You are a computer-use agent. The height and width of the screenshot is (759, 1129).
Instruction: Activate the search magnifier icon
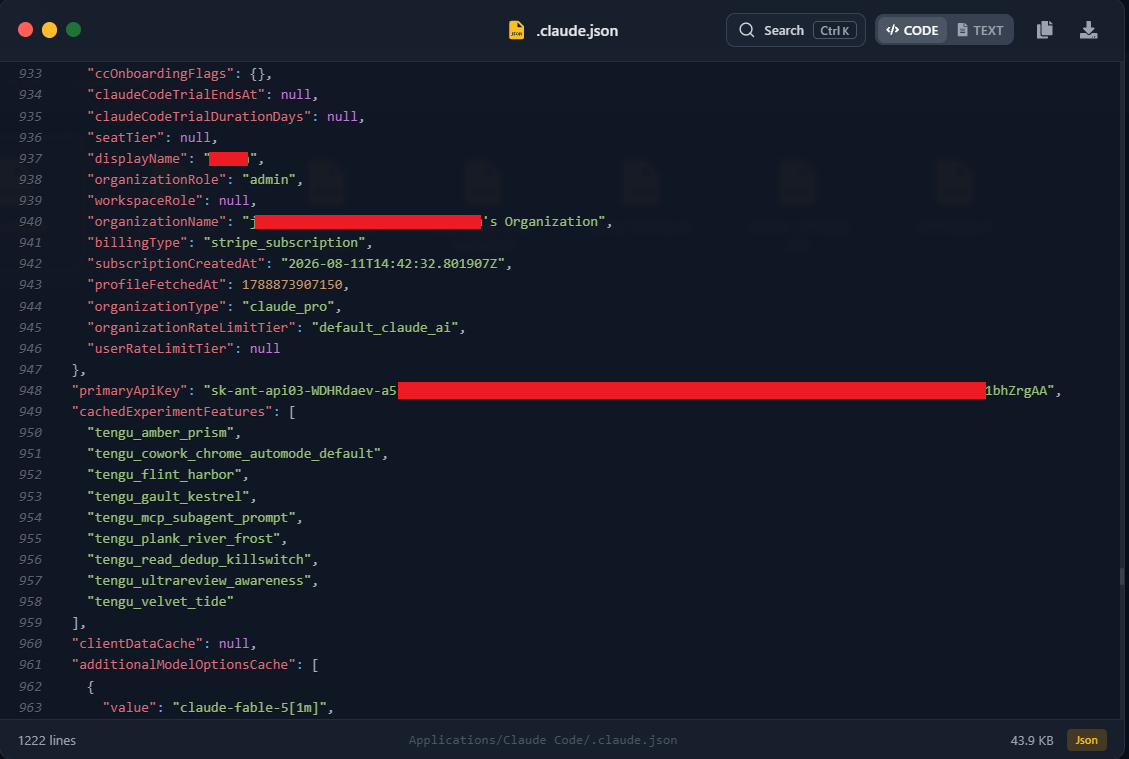tap(747, 30)
